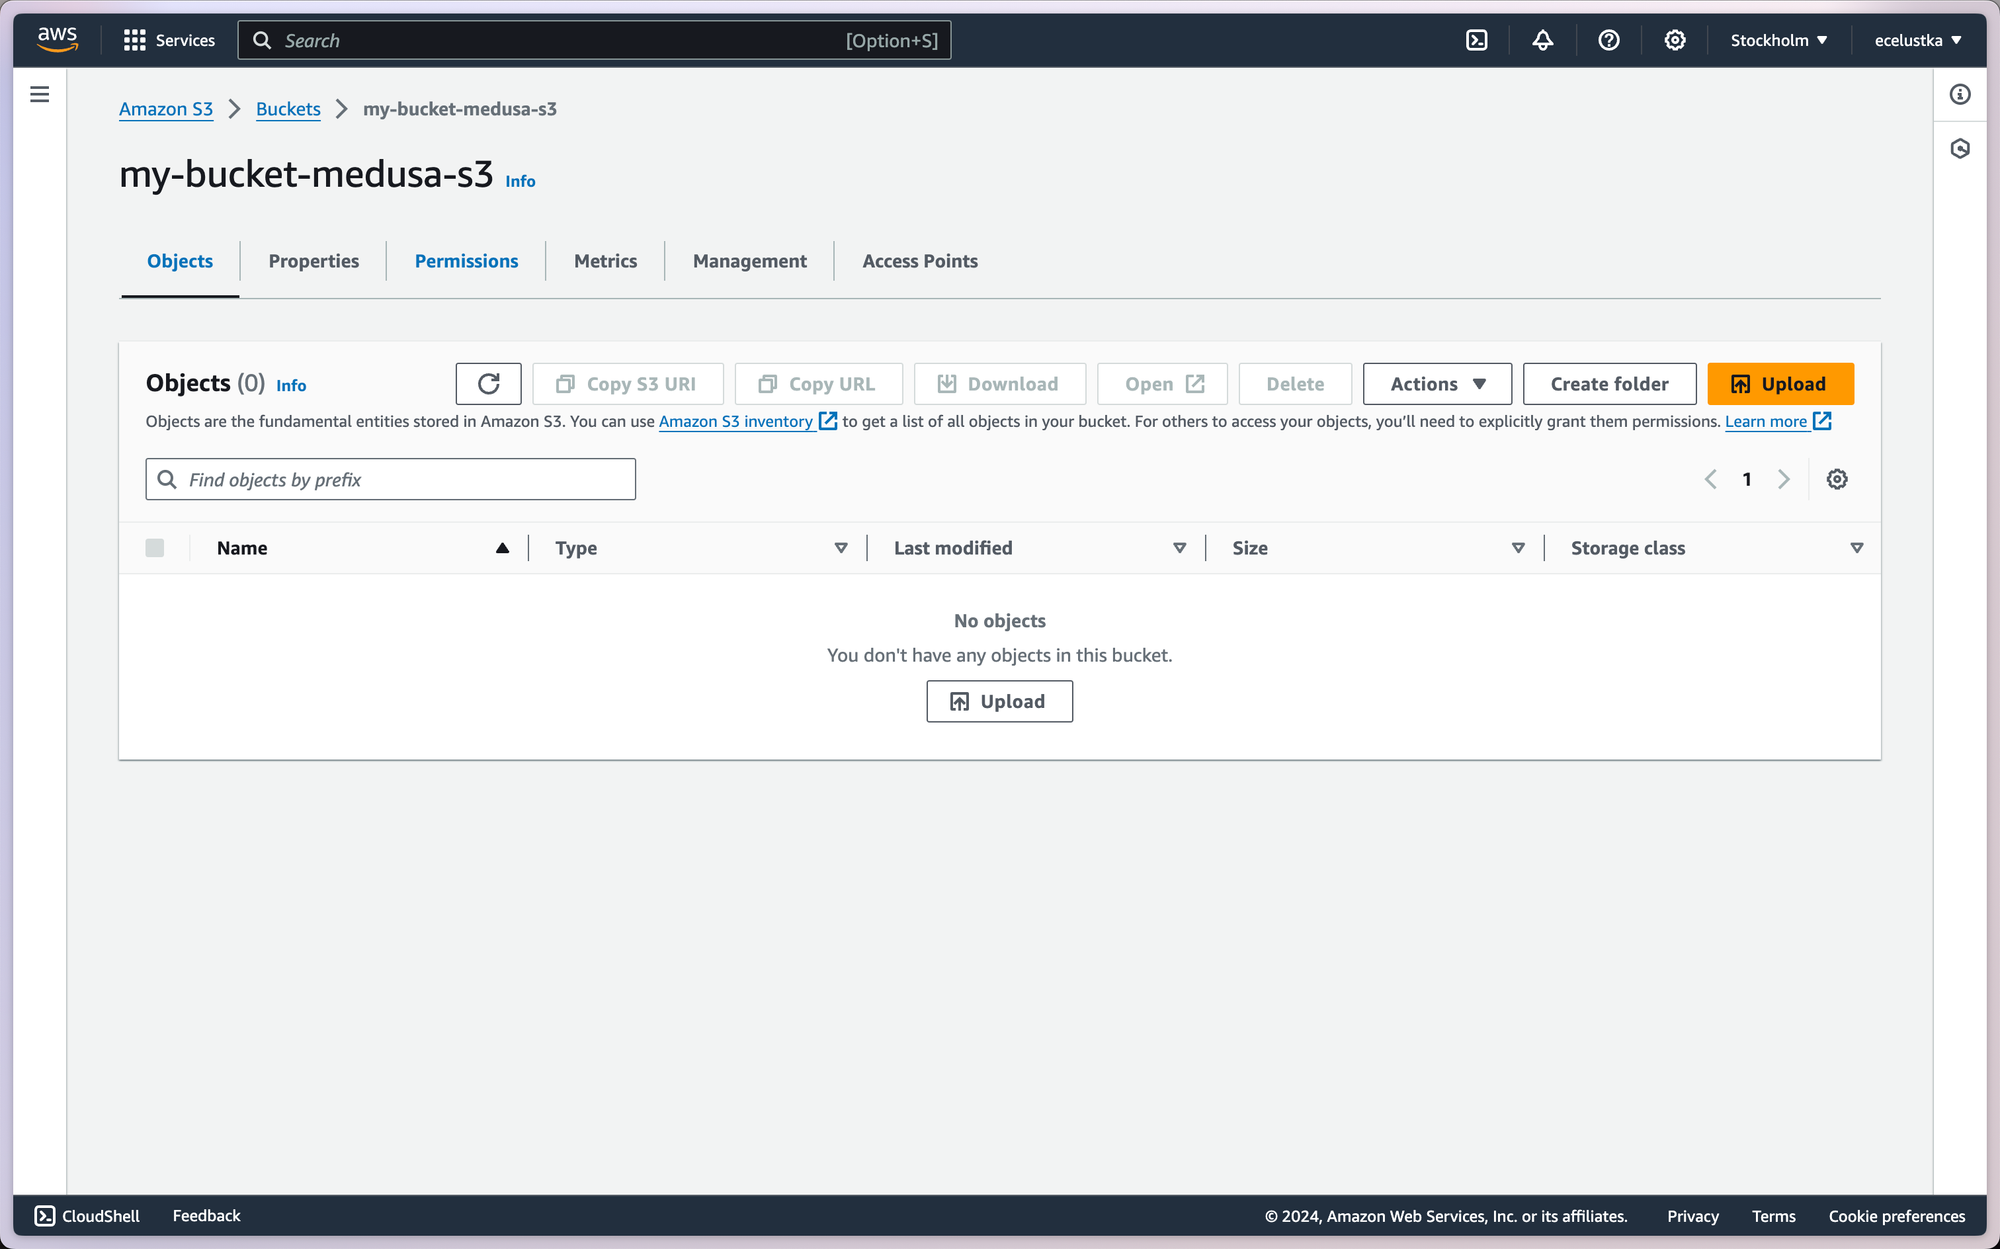Open the info panel icon on right sidebar

[1960, 94]
